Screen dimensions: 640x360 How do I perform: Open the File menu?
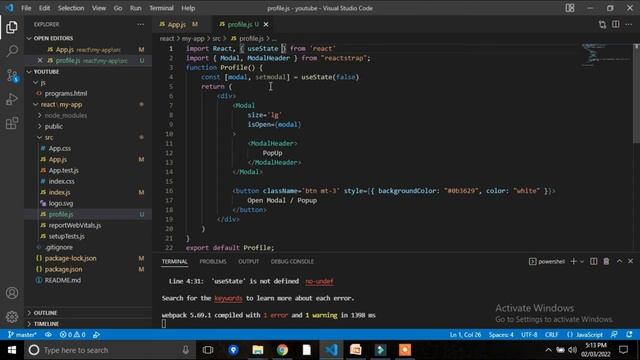26,8
